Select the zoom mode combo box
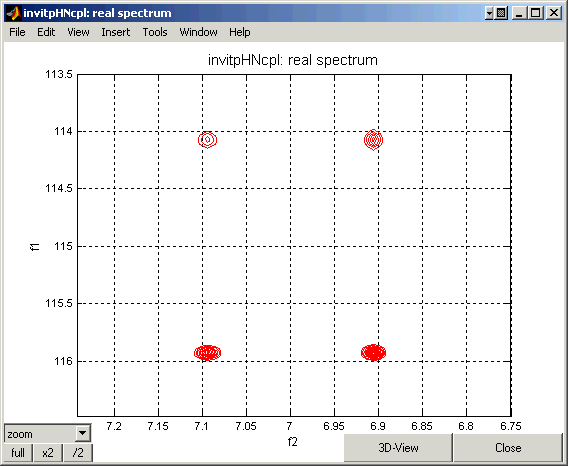The image size is (568, 466). (47, 433)
